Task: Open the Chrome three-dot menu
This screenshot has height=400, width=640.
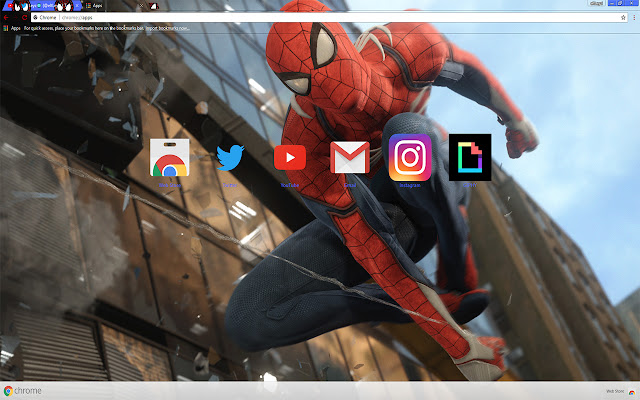Action: coord(634,18)
